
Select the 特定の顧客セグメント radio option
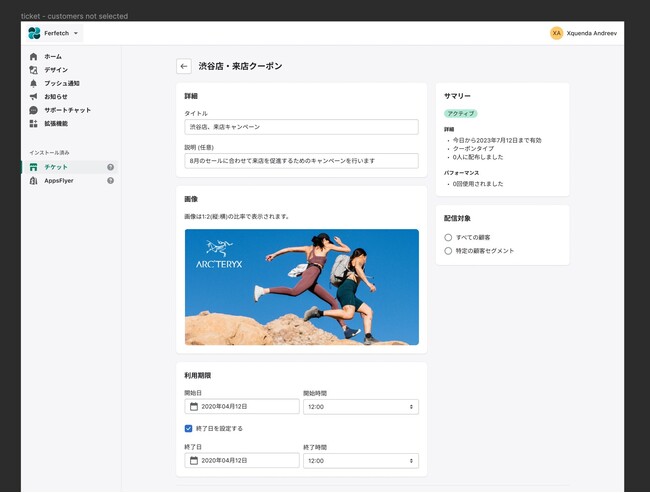pos(448,251)
